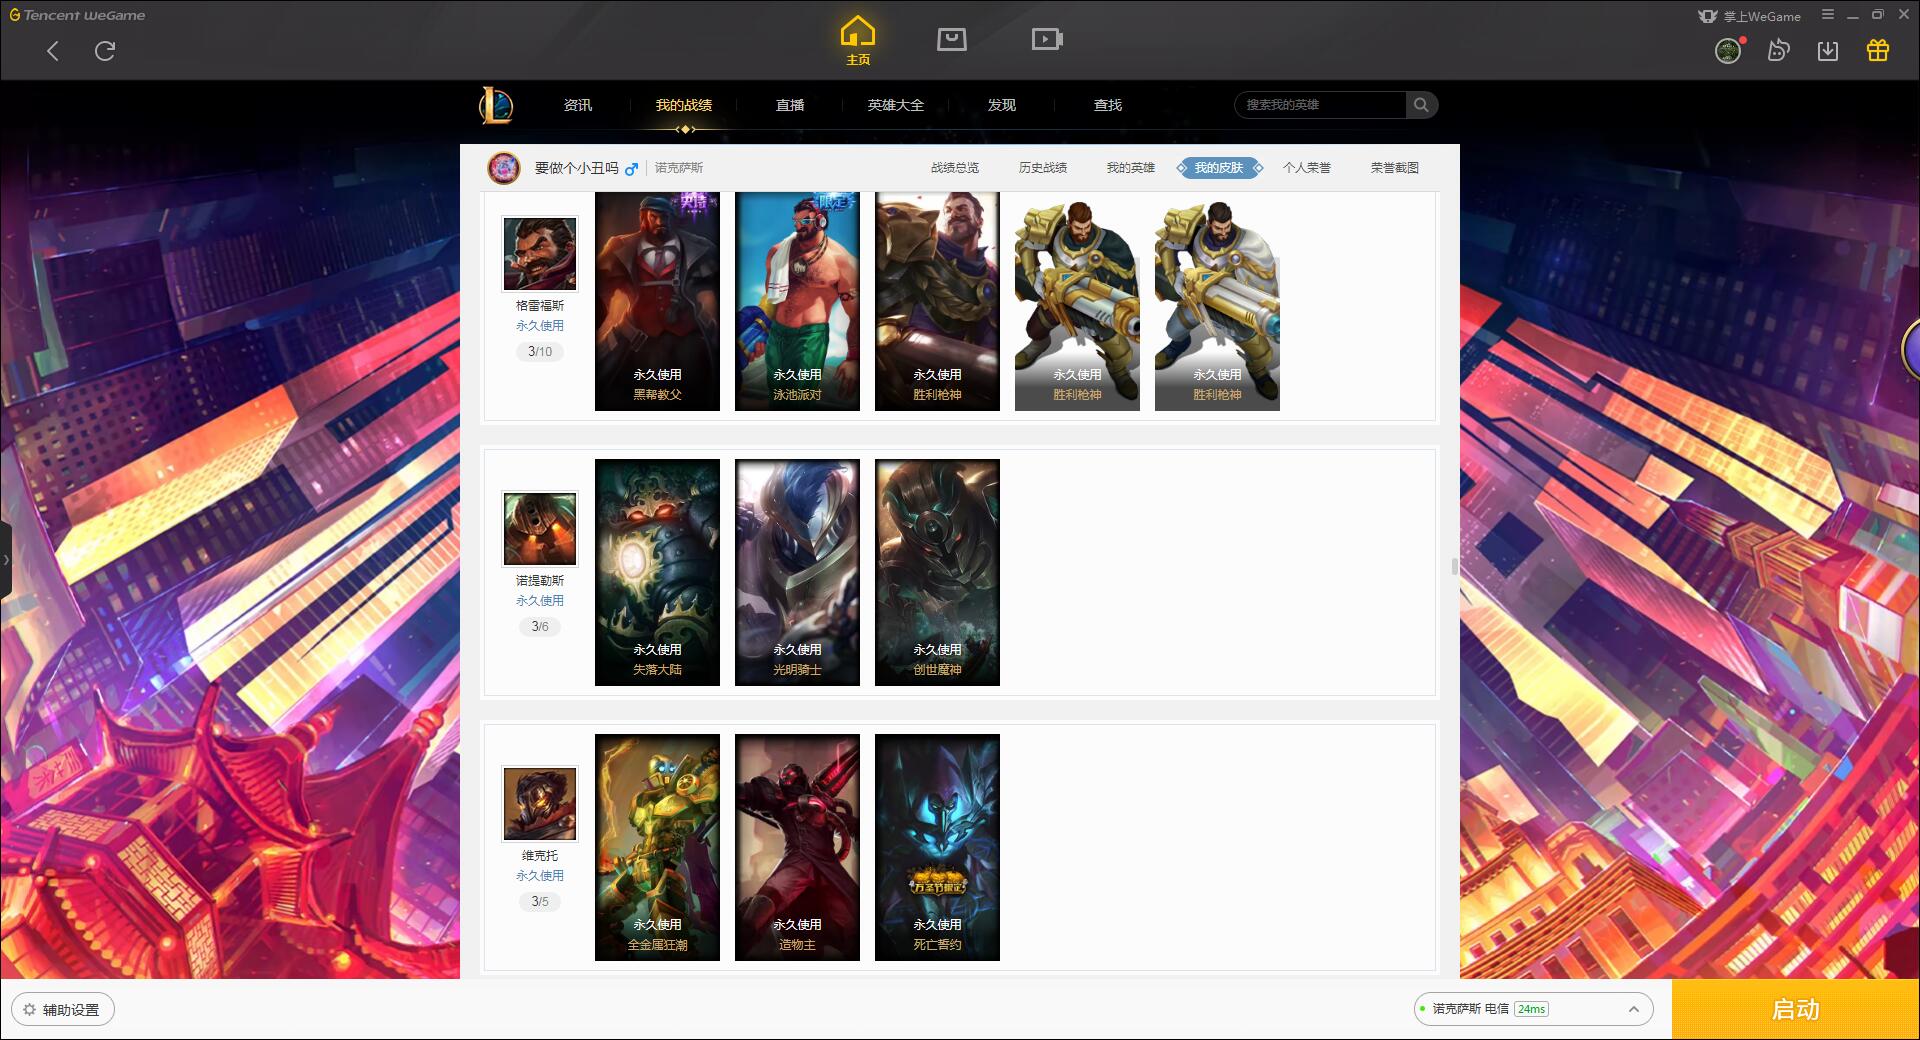Image resolution: width=1920 pixels, height=1040 pixels.
Task: Click the rail-rocket activity icon
Action: (1778, 50)
